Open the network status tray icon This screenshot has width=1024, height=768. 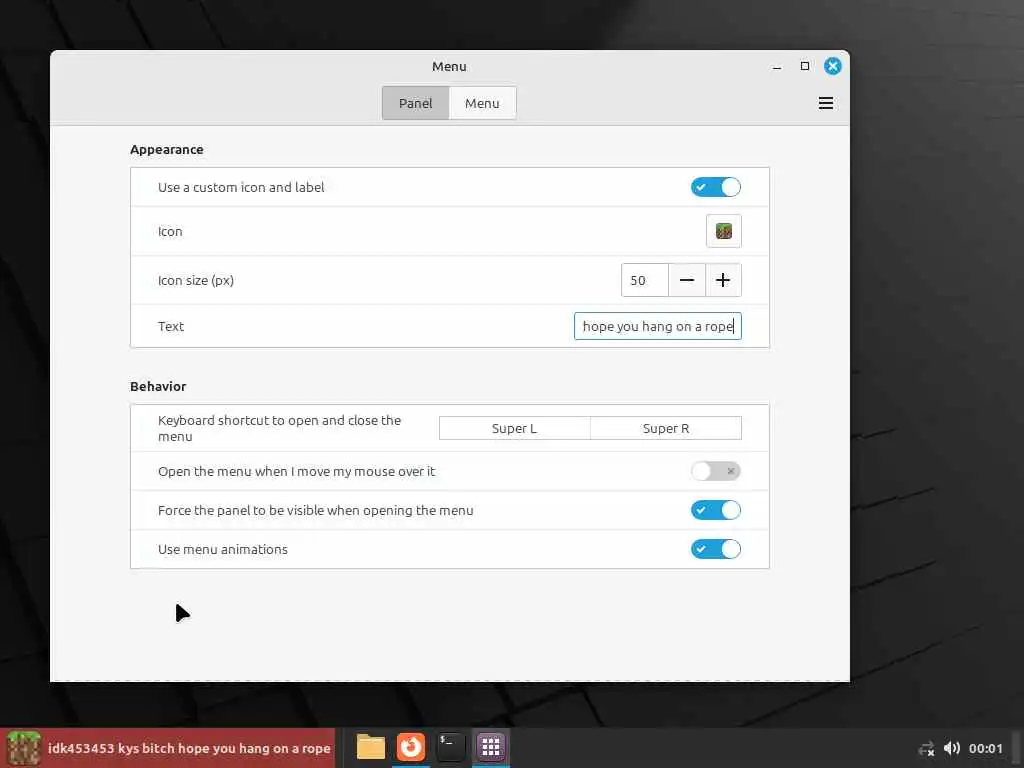[926, 749]
